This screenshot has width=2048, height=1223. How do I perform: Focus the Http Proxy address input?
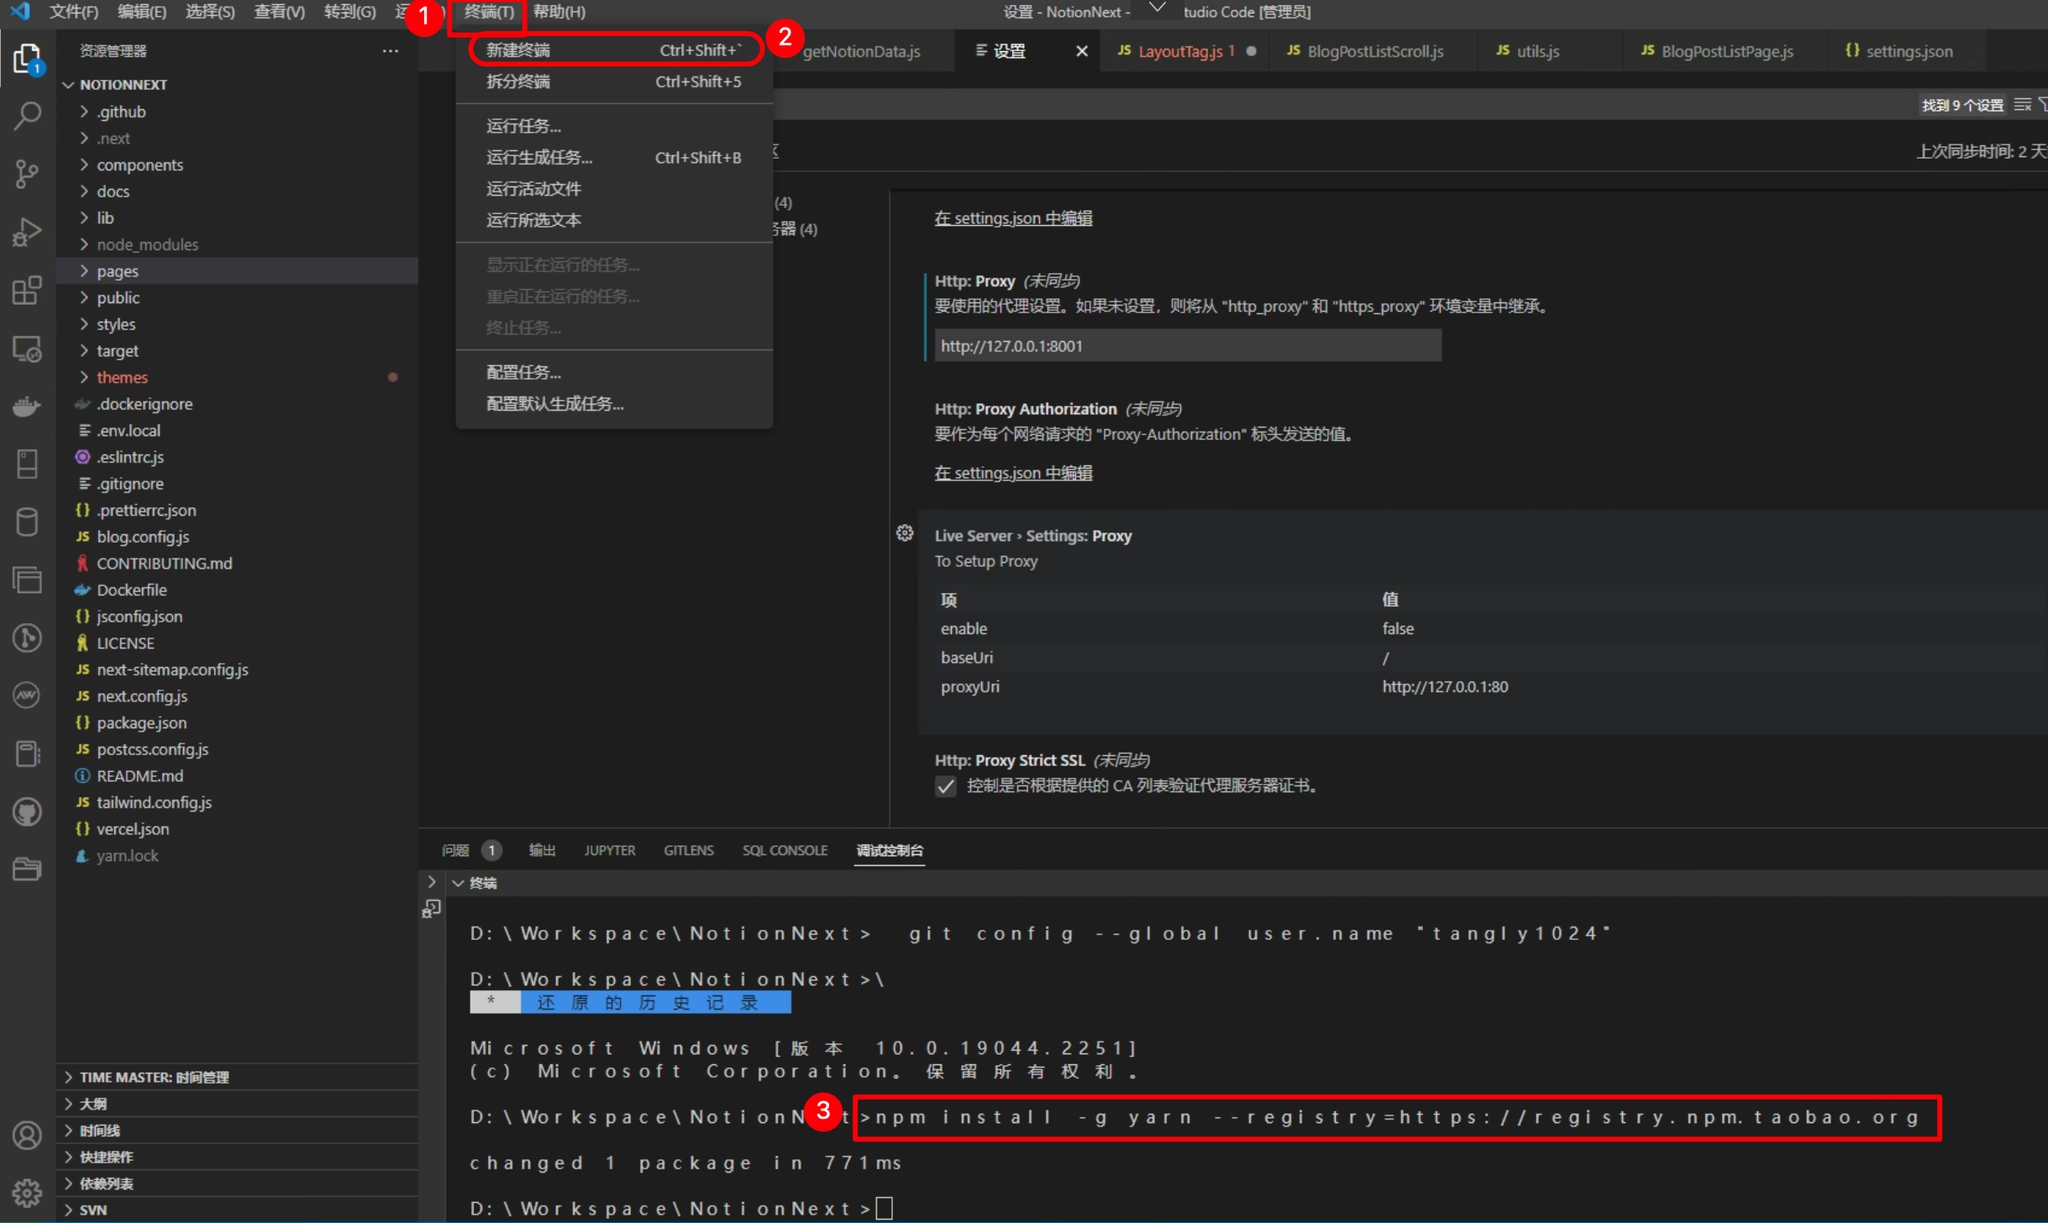pyautogui.click(x=1188, y=346)
